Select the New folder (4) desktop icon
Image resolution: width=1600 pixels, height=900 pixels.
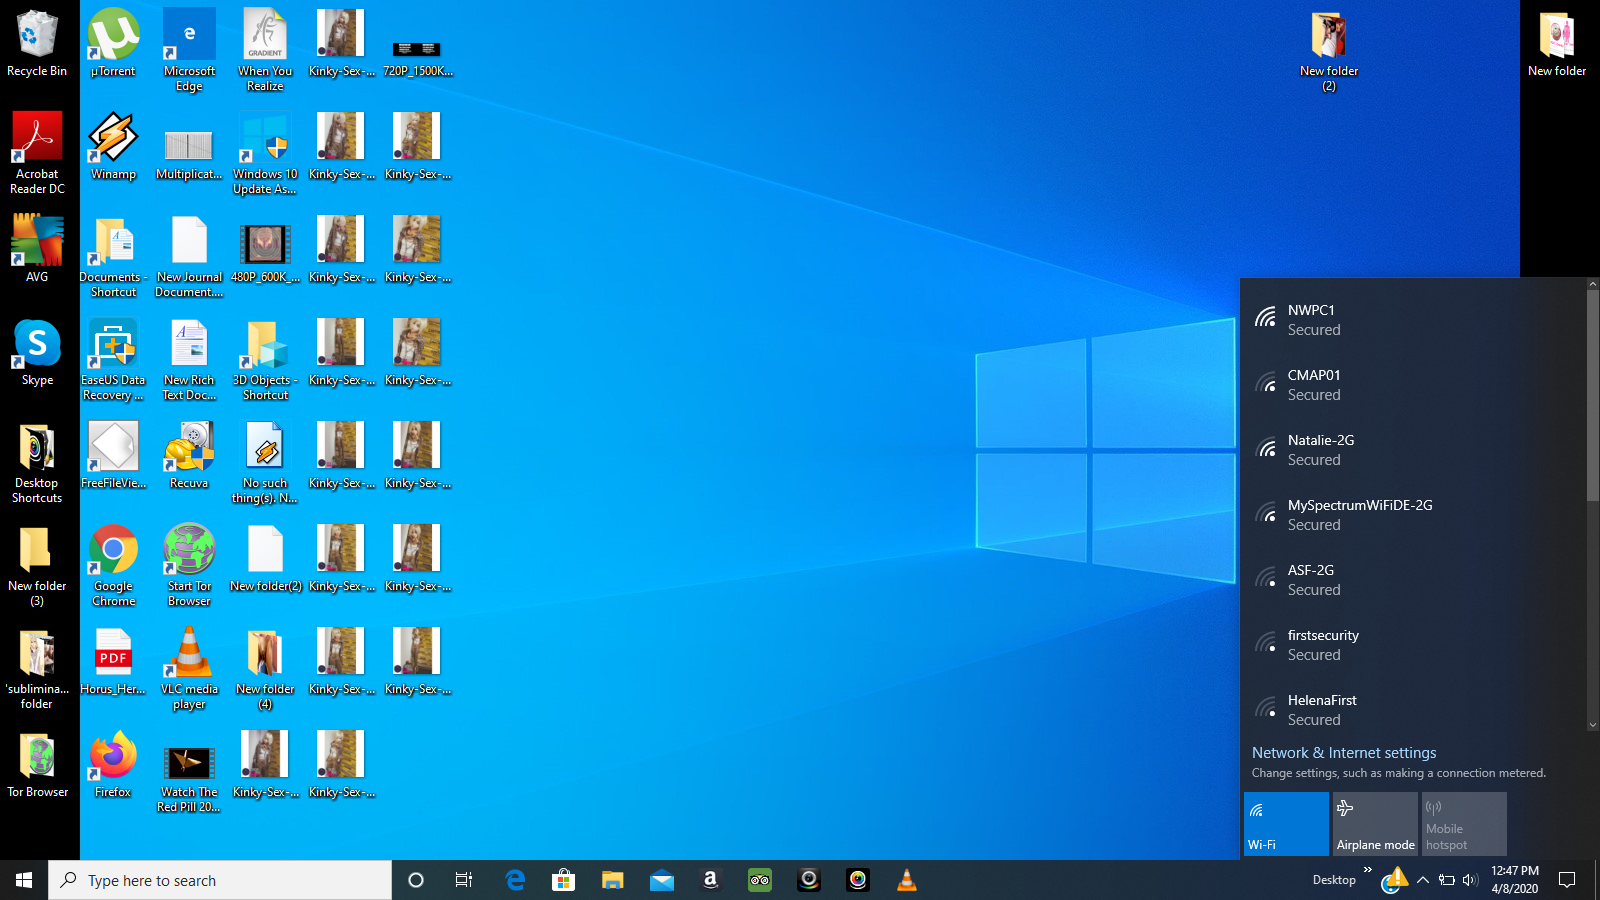coord(265,669)
